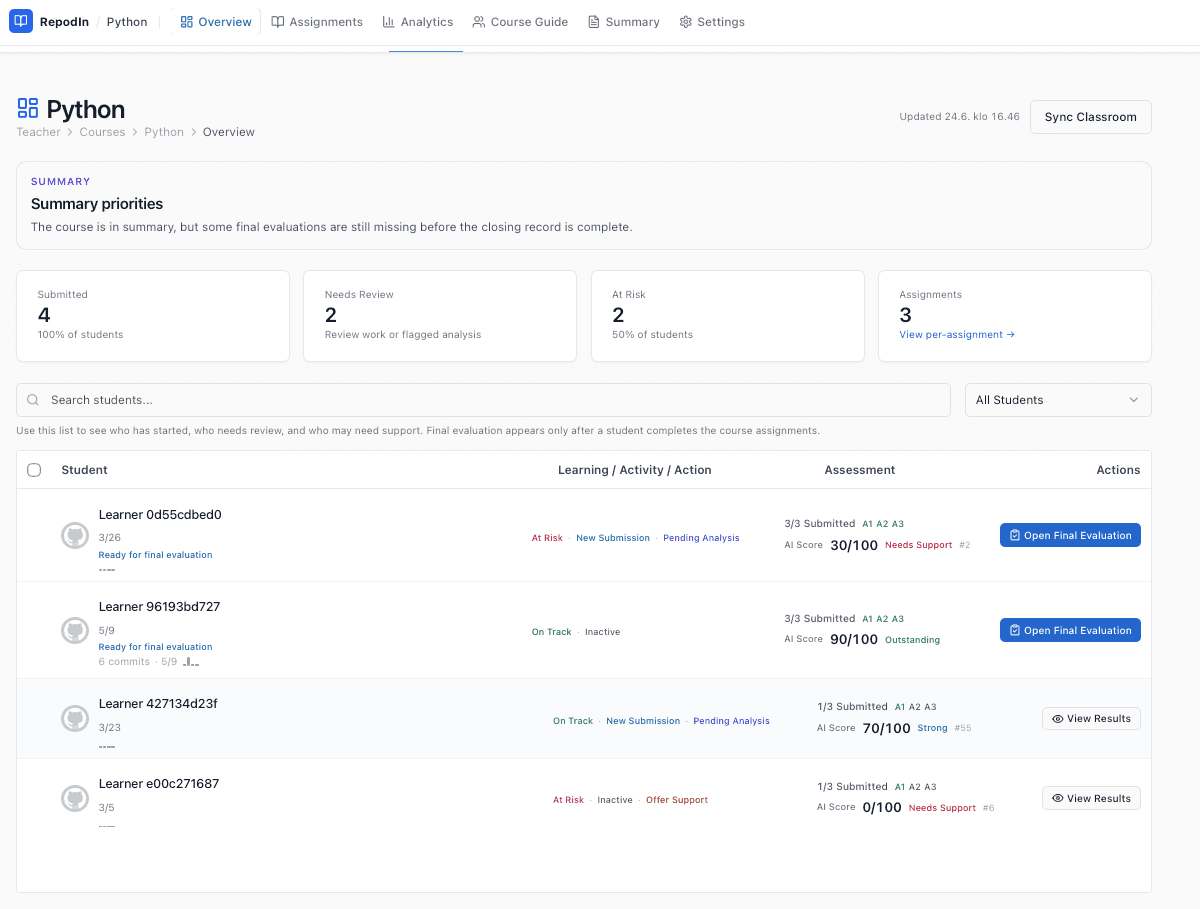Click the At Risk stat card
The height and width of the screenshot is (909, 1200).
pyautogui.click(x=728, y=316)
